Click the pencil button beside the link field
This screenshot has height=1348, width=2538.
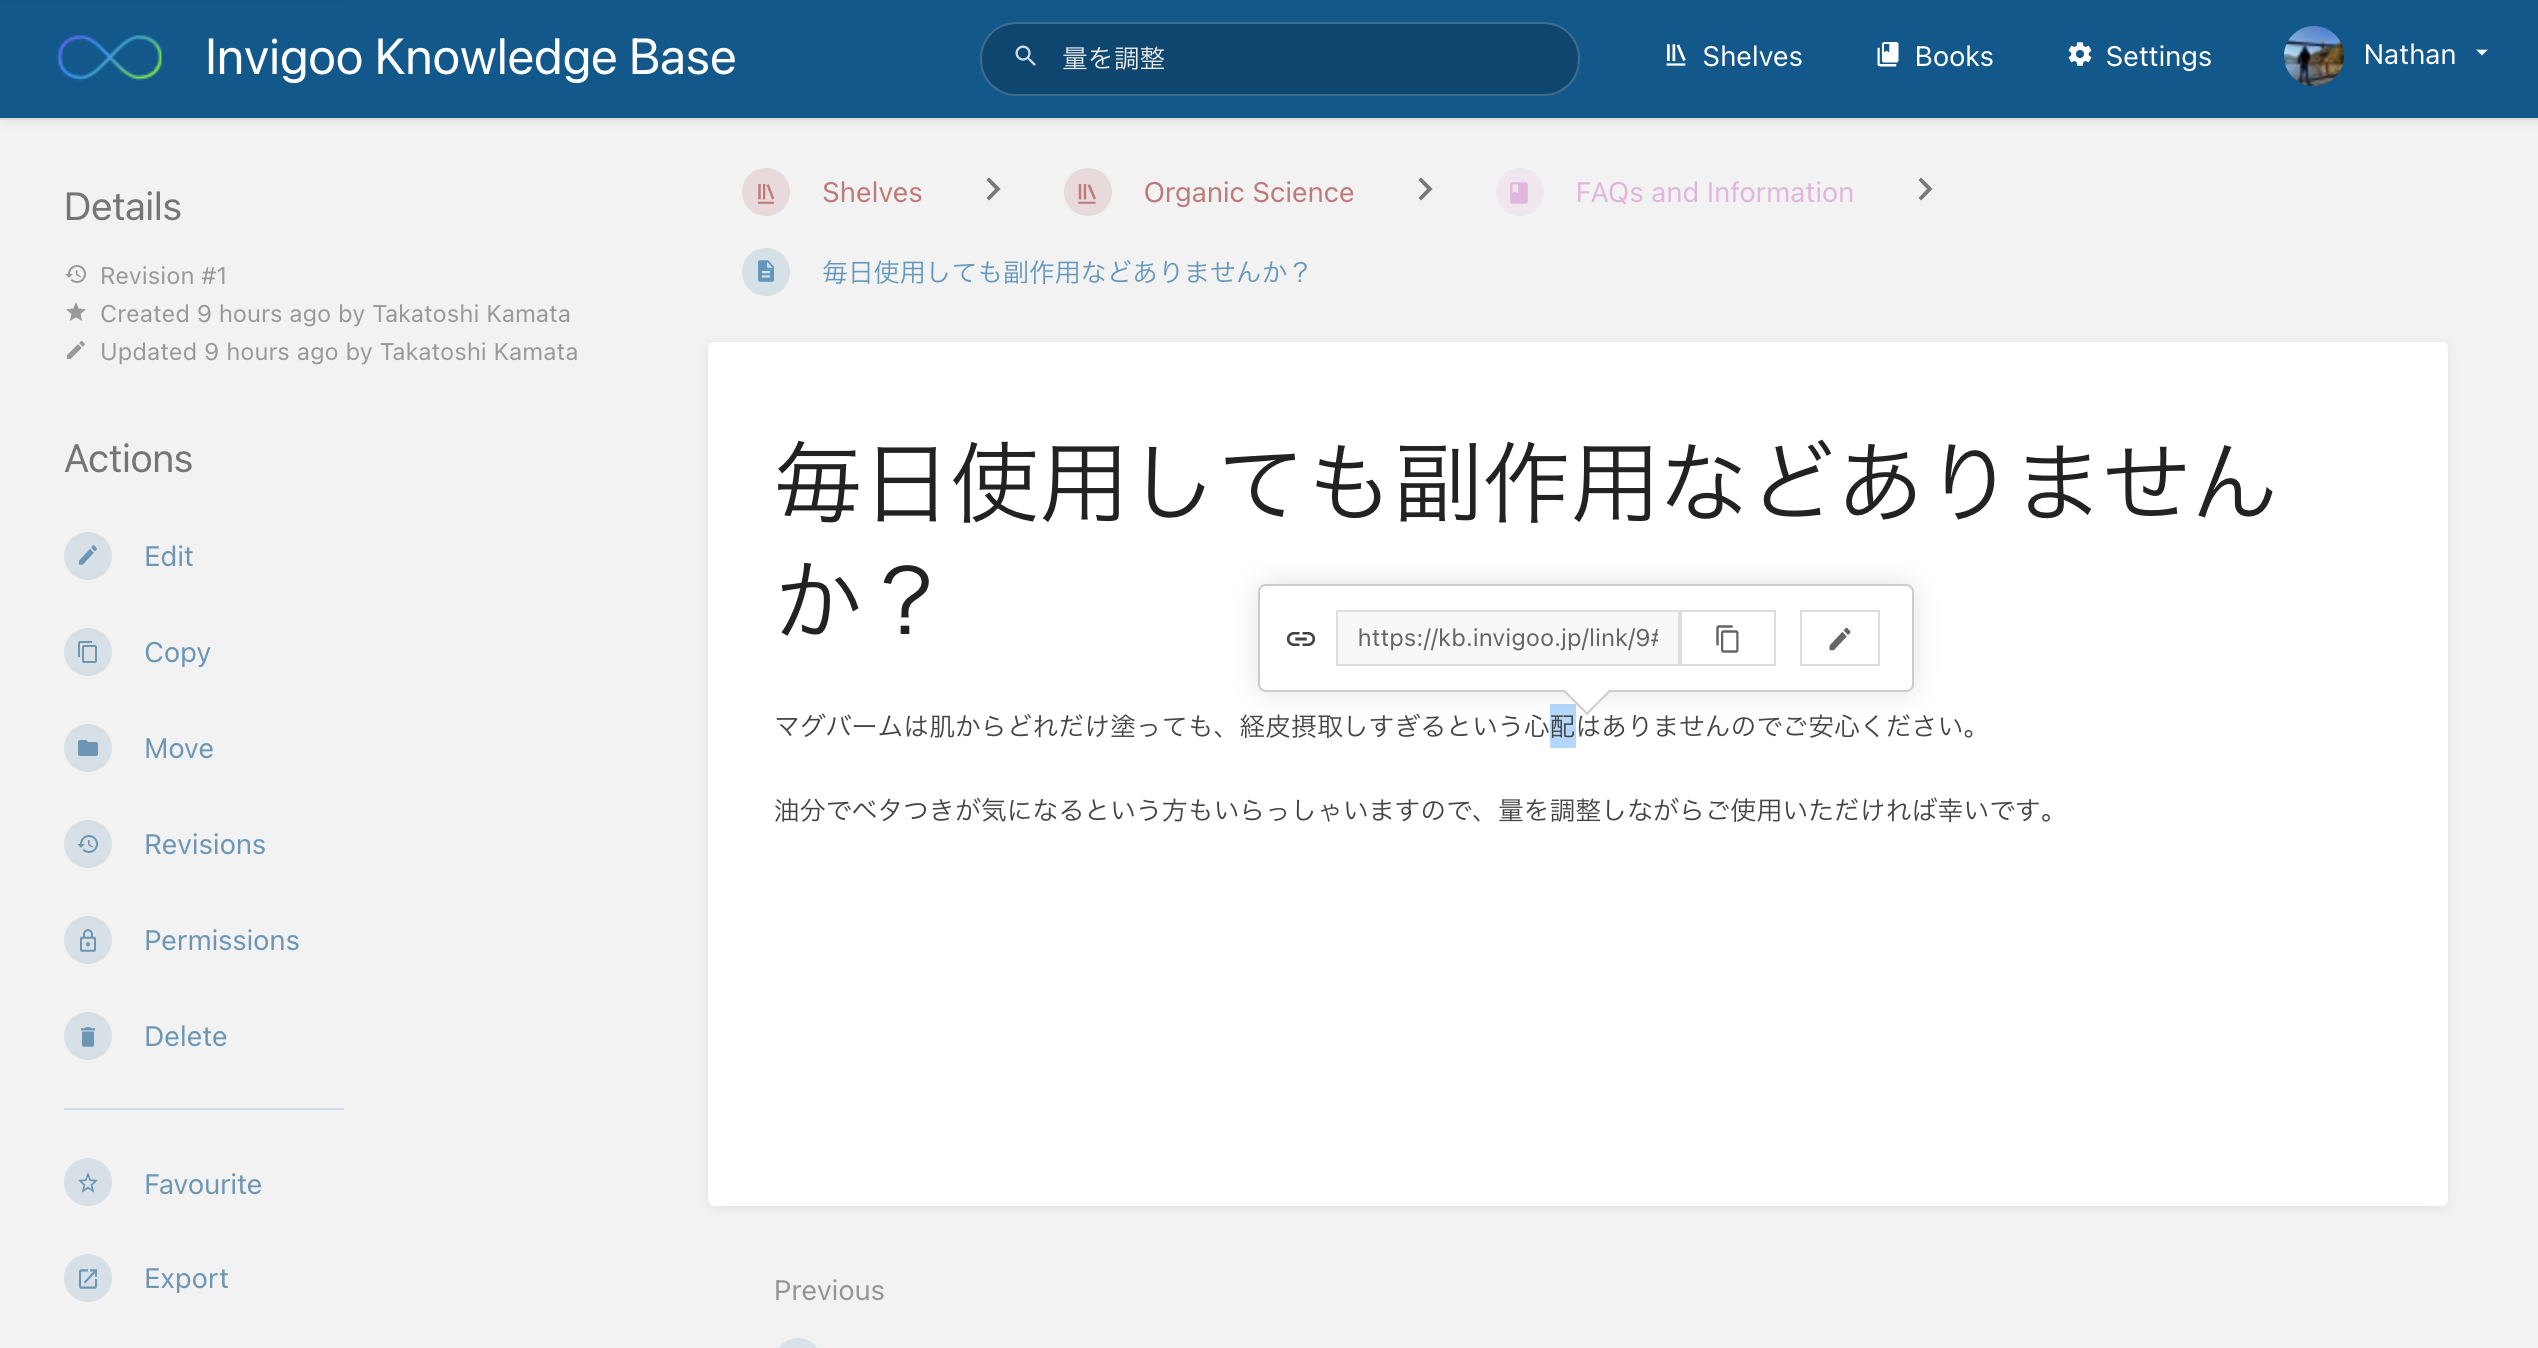pyautogui.click(x=1839, y=638)
